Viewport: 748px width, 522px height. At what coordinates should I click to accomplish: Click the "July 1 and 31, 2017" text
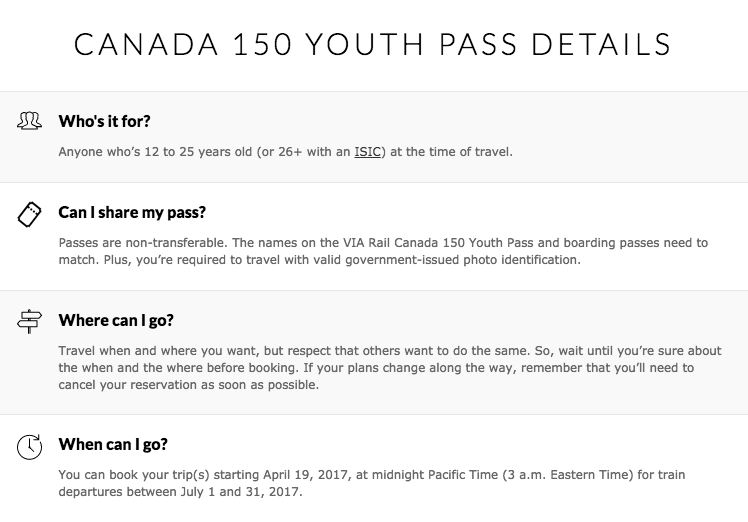point(241,492)
